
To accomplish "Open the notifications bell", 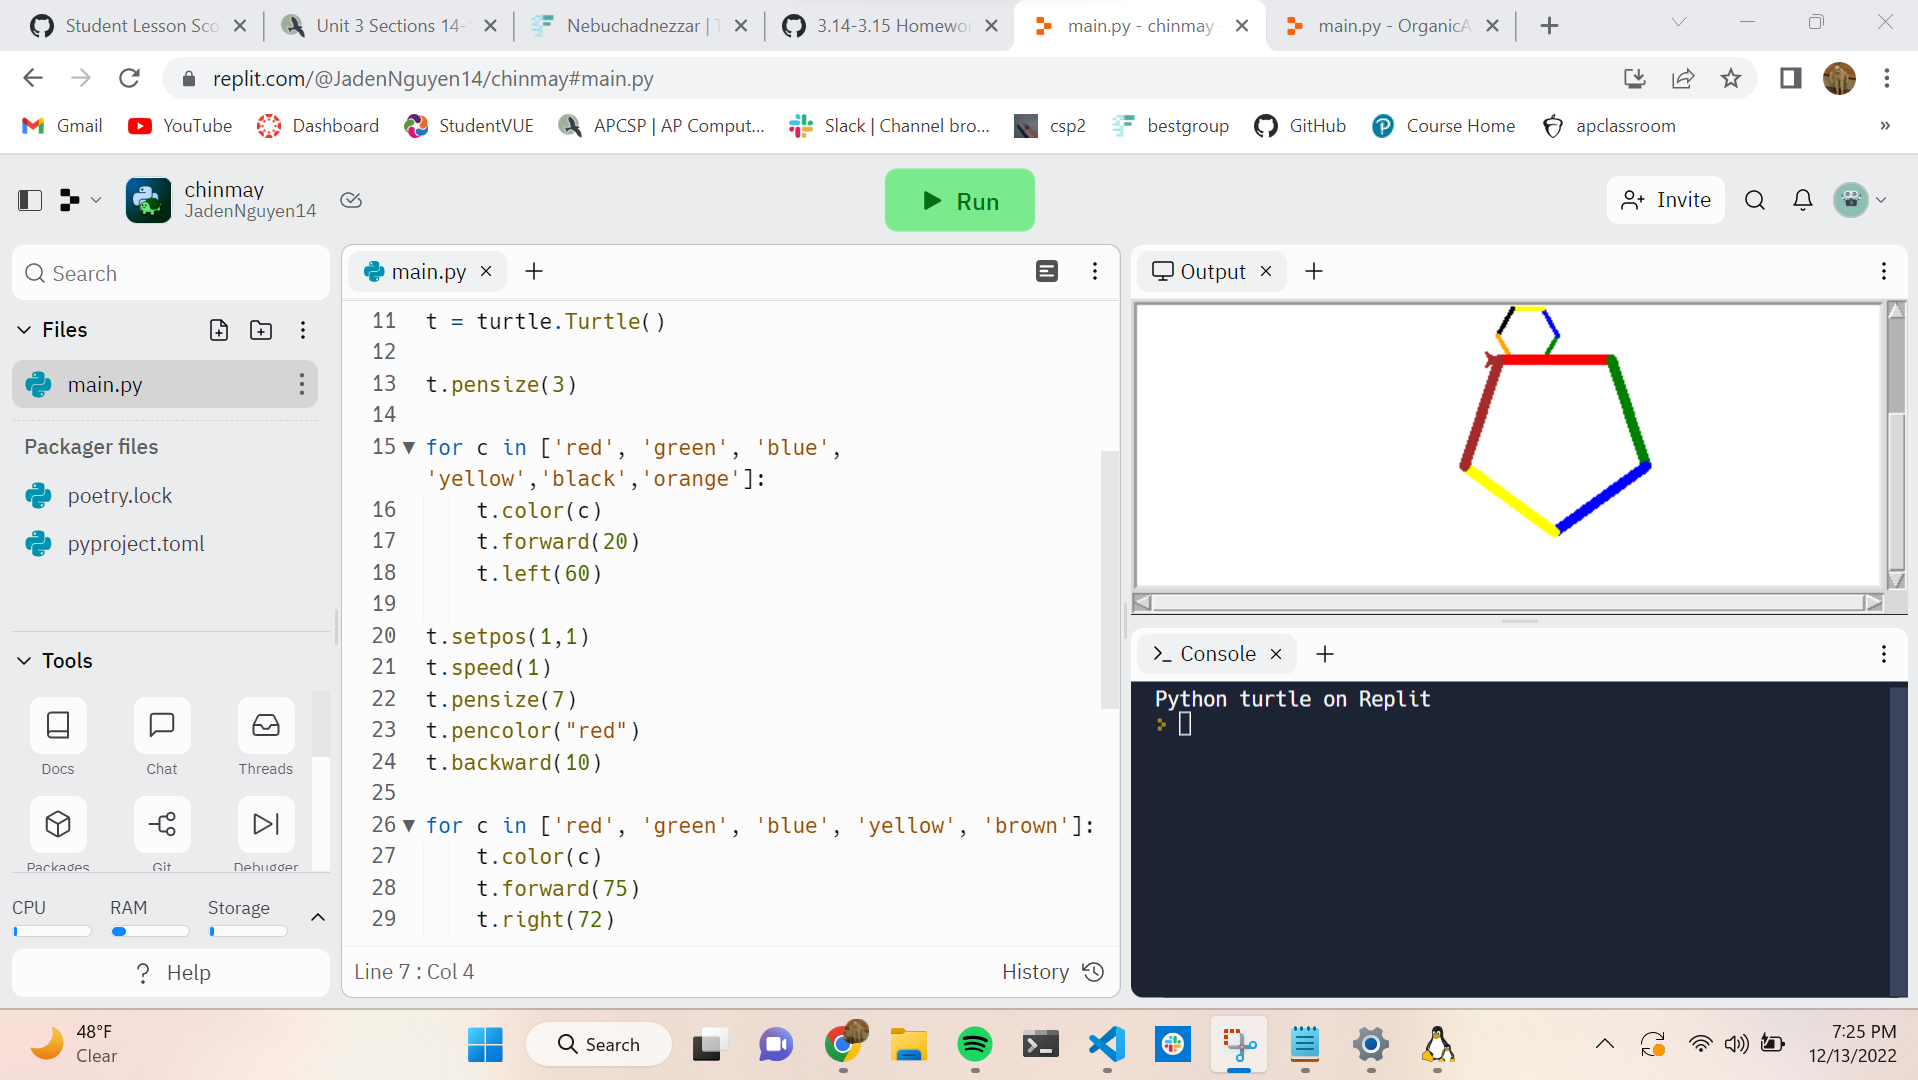I will point(1803,200).
